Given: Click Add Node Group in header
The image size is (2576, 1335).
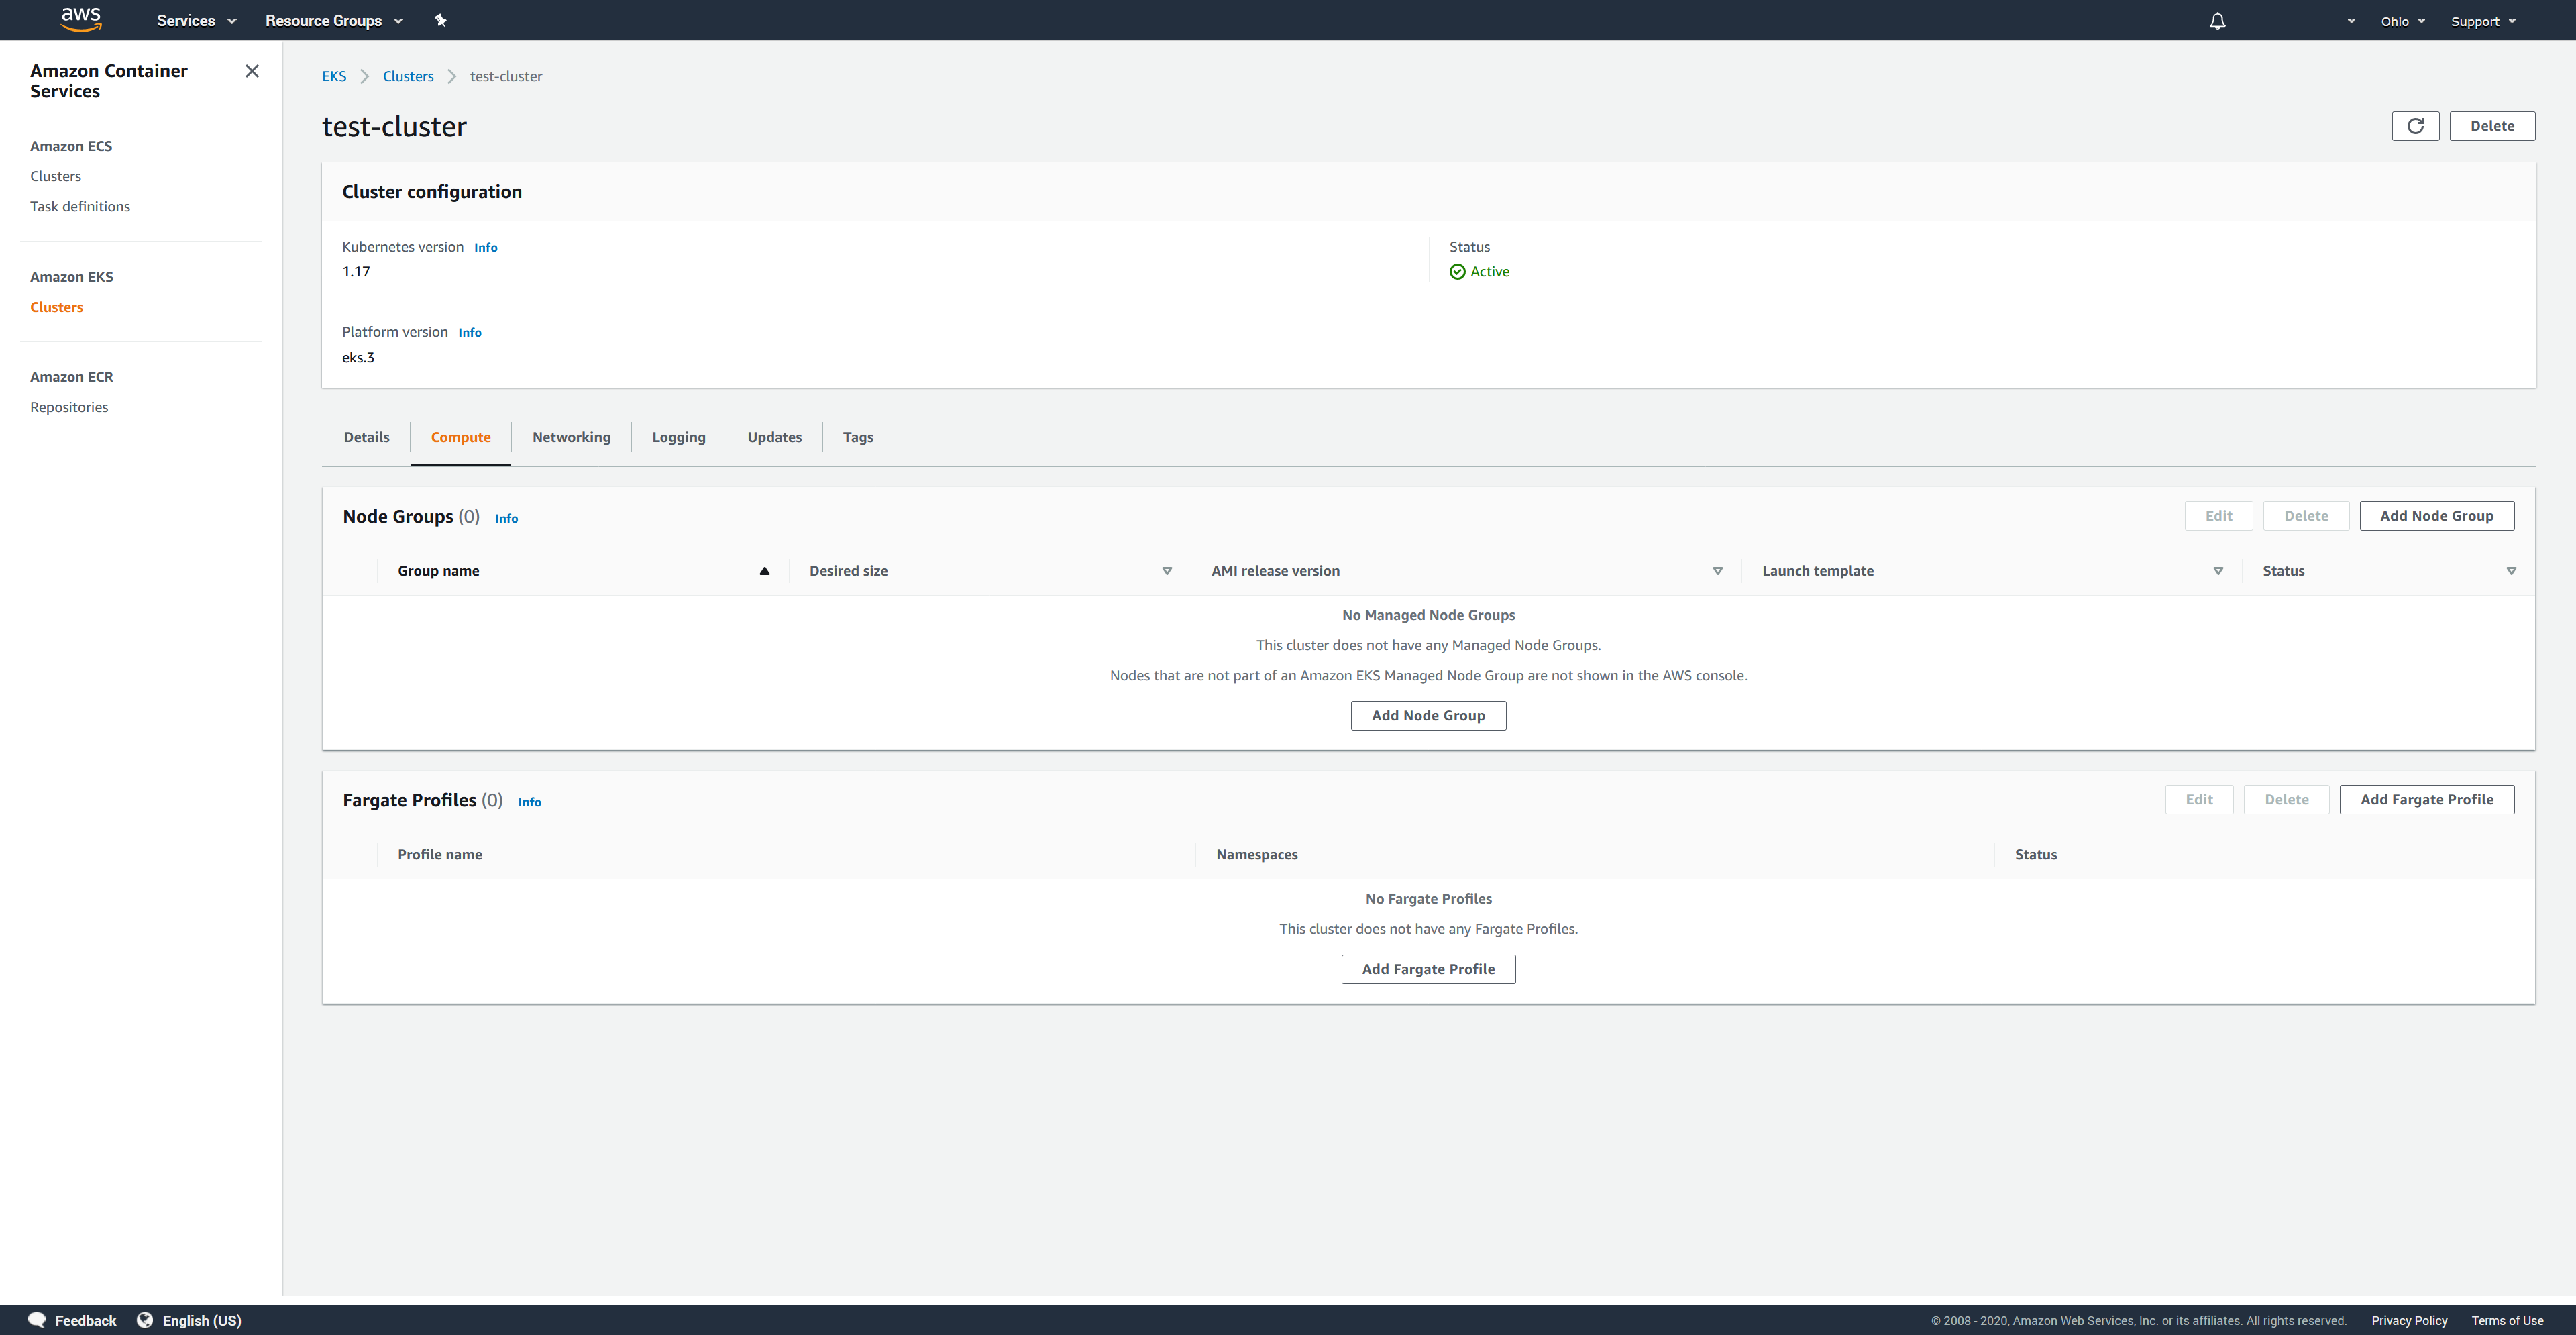Looking at the screenshot, I should pos(2436,516).
